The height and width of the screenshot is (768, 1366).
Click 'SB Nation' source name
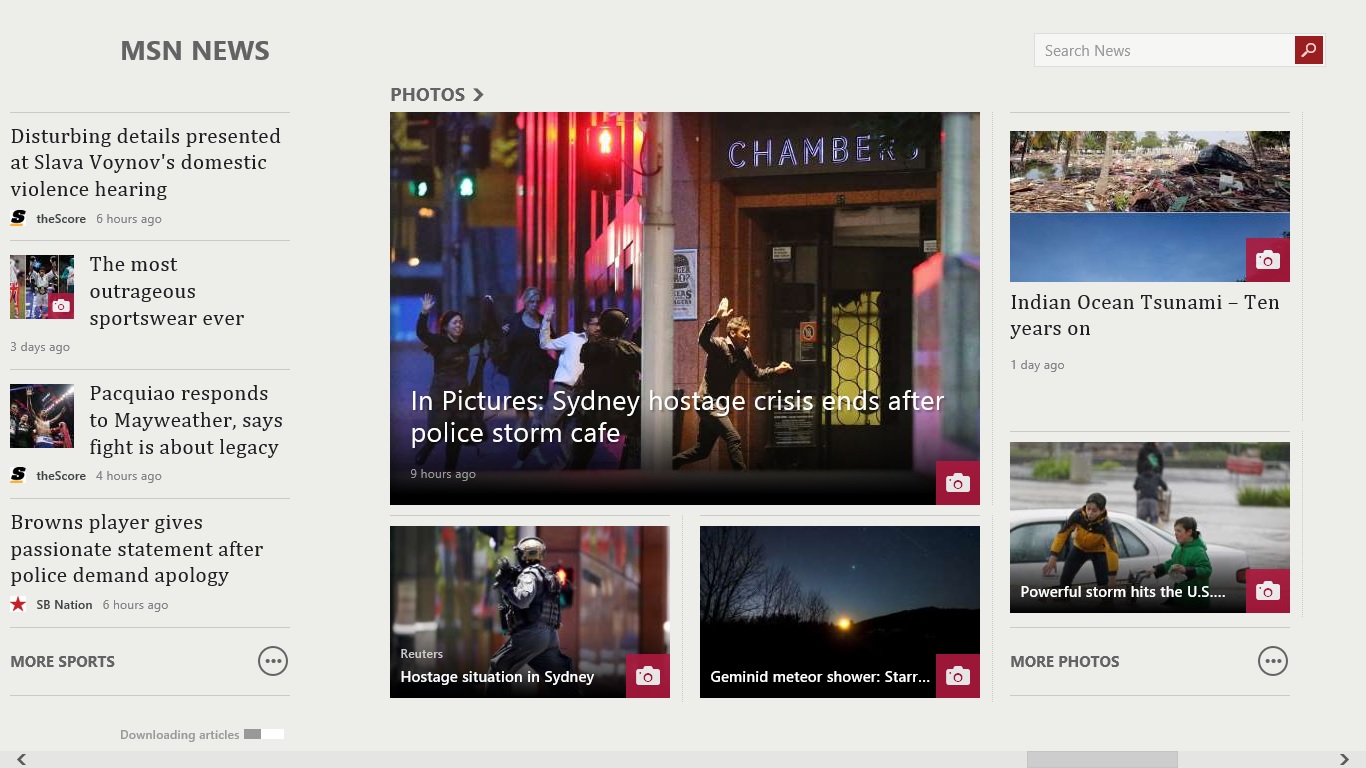click(x=64, y=605)
